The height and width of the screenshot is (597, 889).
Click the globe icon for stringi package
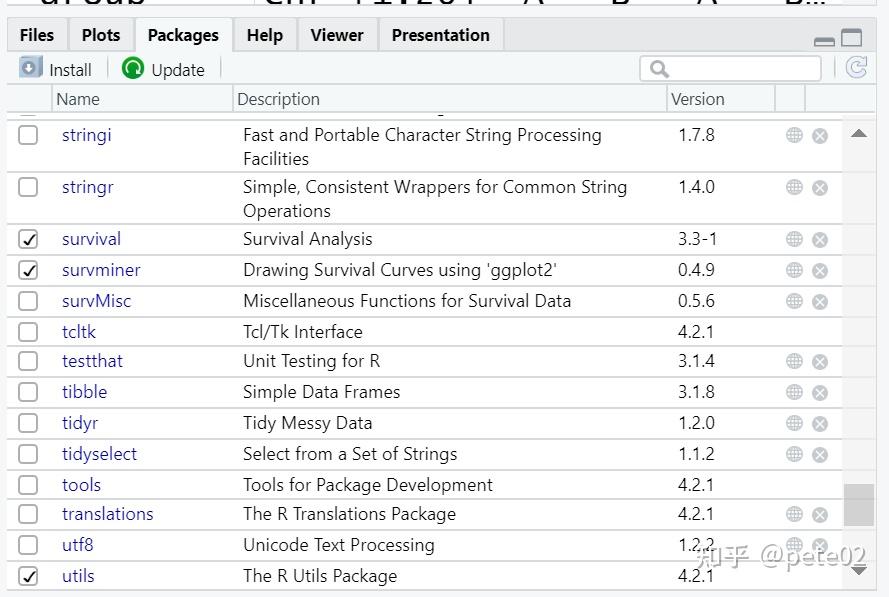coord(794,135)
